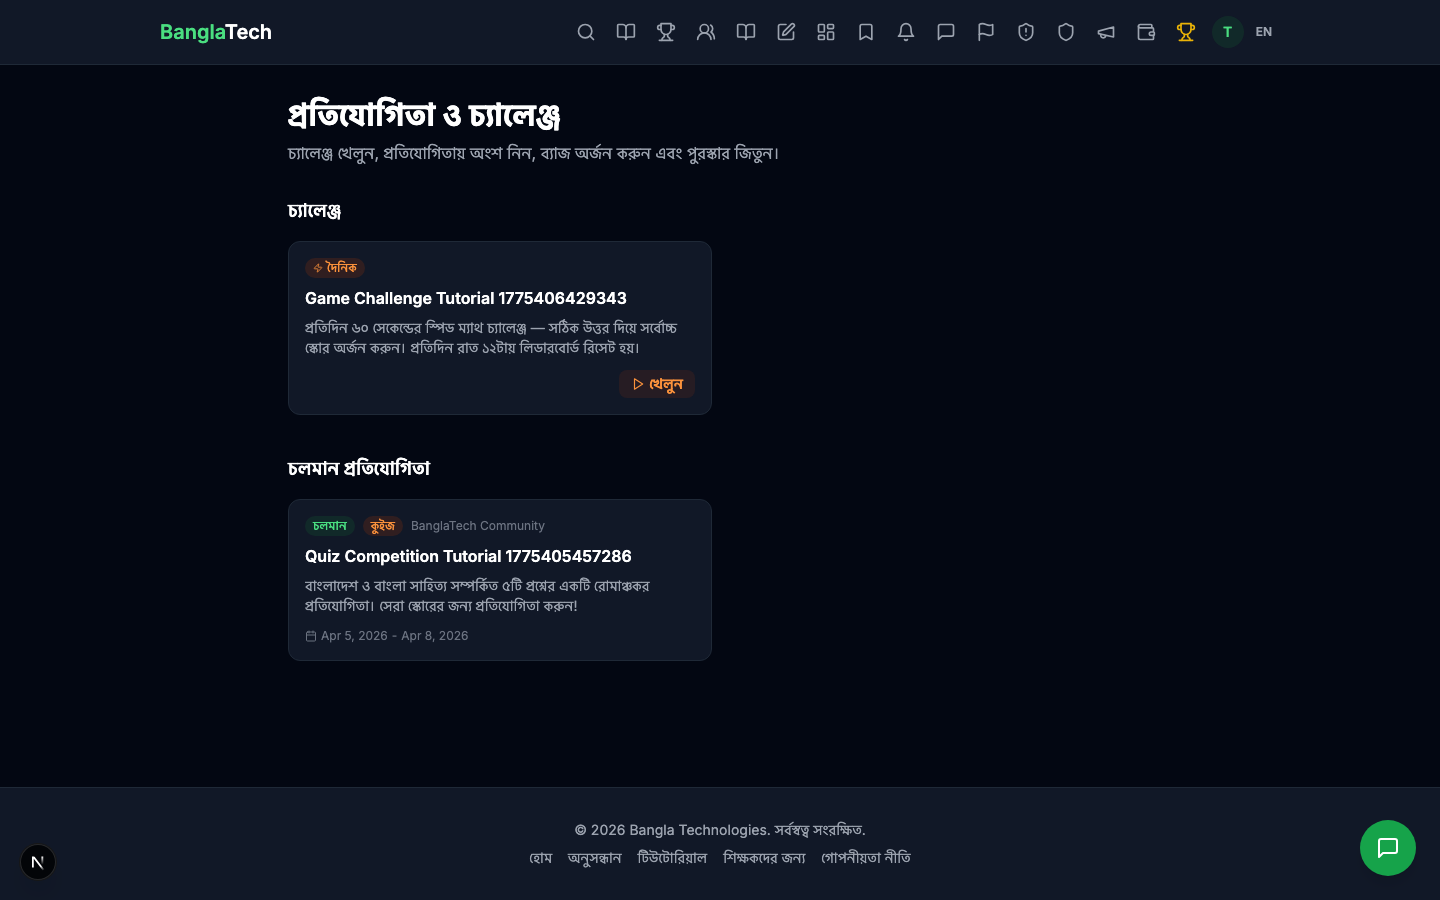Open bookmarks via the bookmark icon
Image resolution: width=1440 pixels, height=900 pixels.
click(x=866, y=32)
